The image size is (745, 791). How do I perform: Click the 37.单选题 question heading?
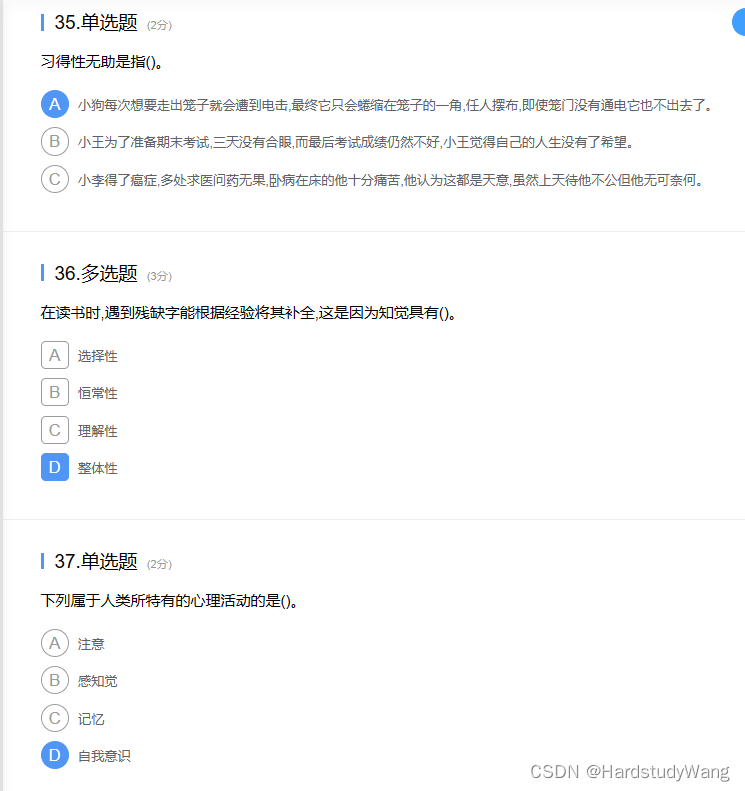coord(96,561)
